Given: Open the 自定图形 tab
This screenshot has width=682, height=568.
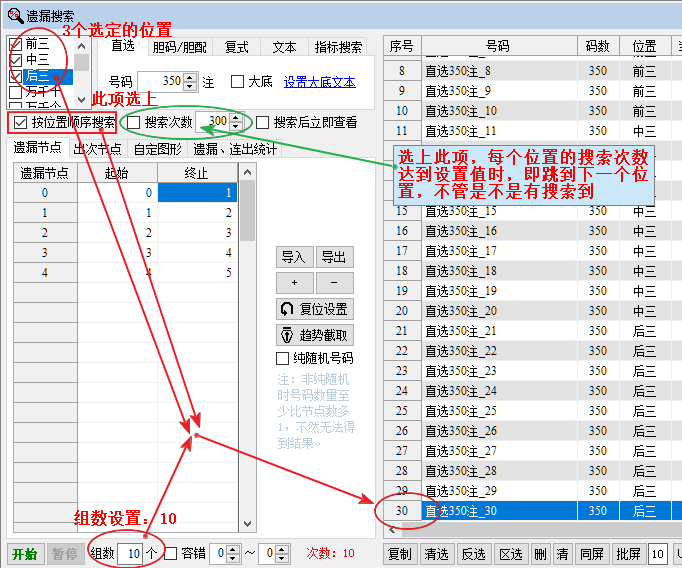Looking at the screenshot, I should [157, 149].
